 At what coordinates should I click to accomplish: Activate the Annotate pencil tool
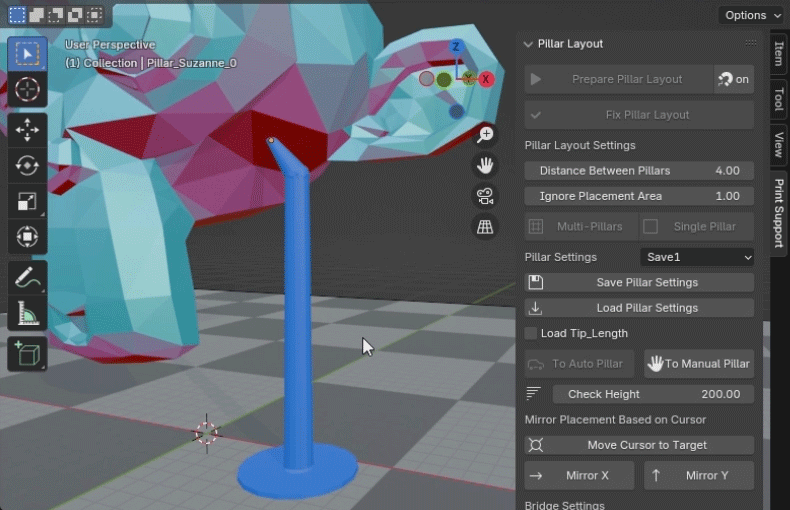click(27, 278)
